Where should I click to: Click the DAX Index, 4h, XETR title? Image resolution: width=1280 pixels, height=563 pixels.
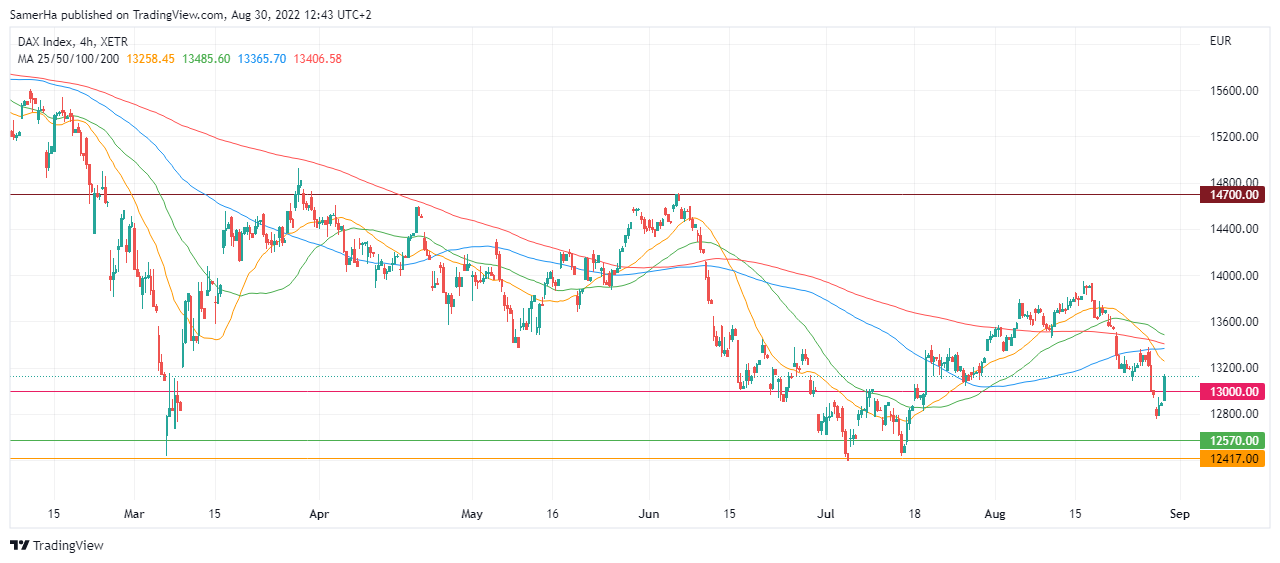click(x=70, y=42)
